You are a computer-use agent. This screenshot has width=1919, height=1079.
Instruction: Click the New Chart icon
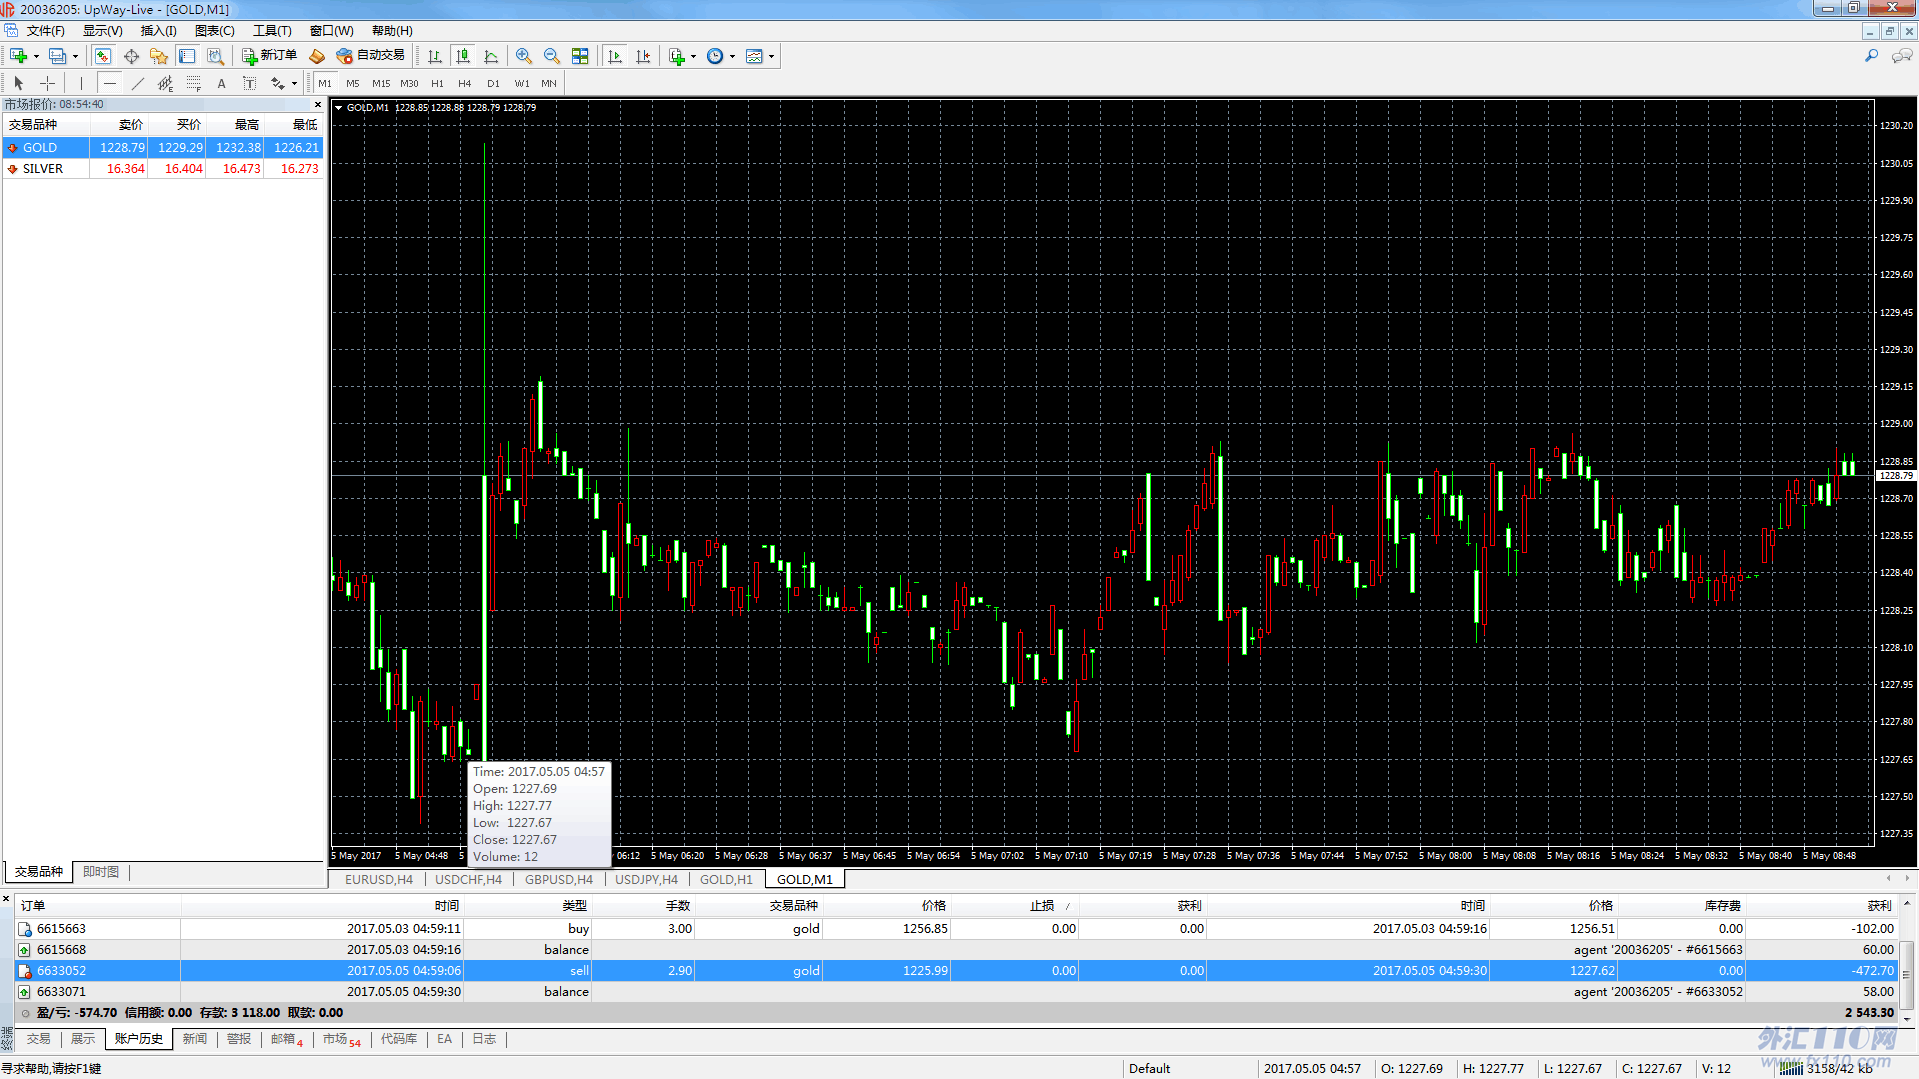[x=18, y=56]
